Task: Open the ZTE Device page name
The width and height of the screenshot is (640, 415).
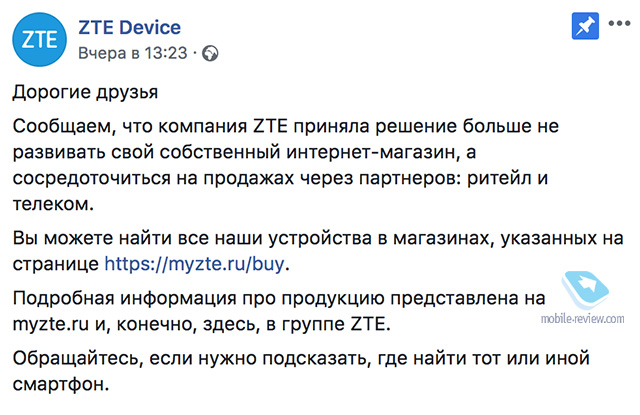Action: (129, 28)
